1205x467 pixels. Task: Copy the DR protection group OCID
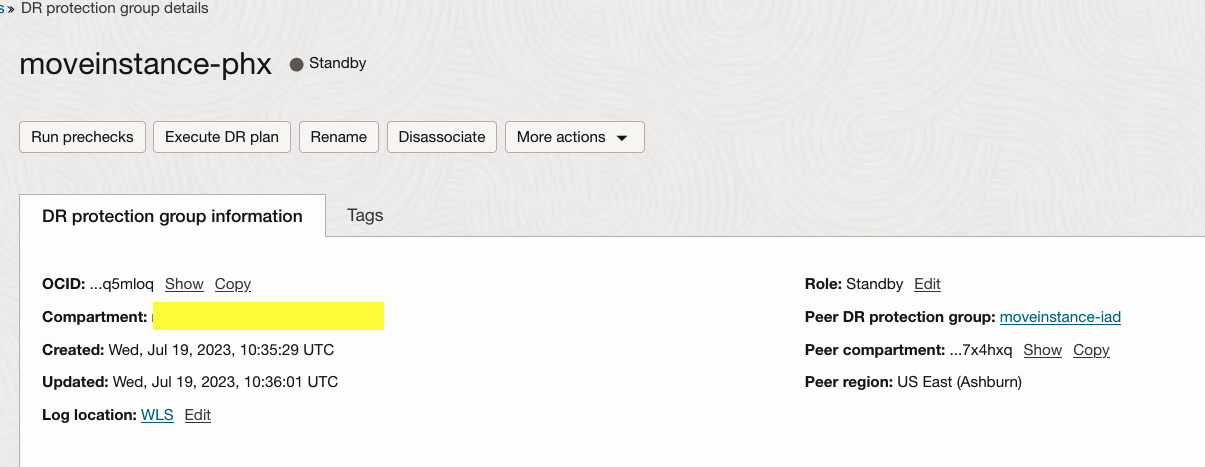[x=233, y=284]
